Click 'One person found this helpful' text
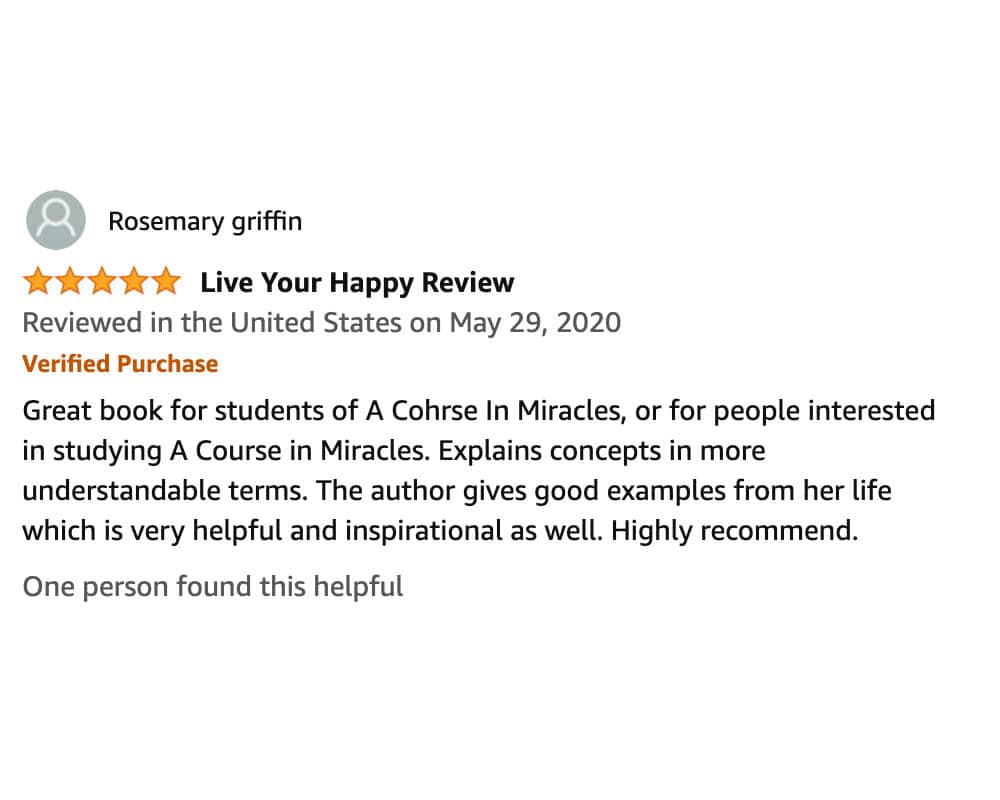 (x=213, y=586)
